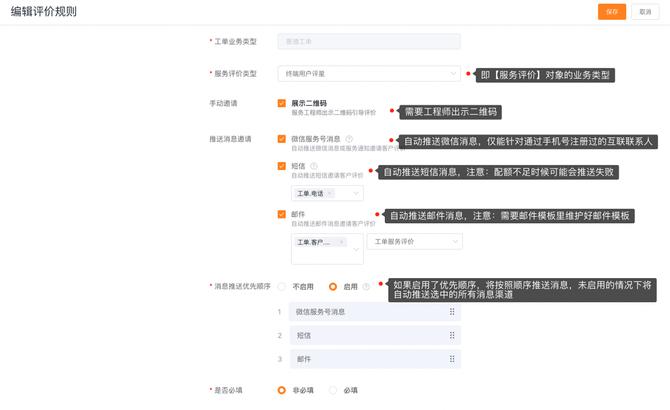Click the 取消 button
The image size is (670, 410).
pos(645,11)
